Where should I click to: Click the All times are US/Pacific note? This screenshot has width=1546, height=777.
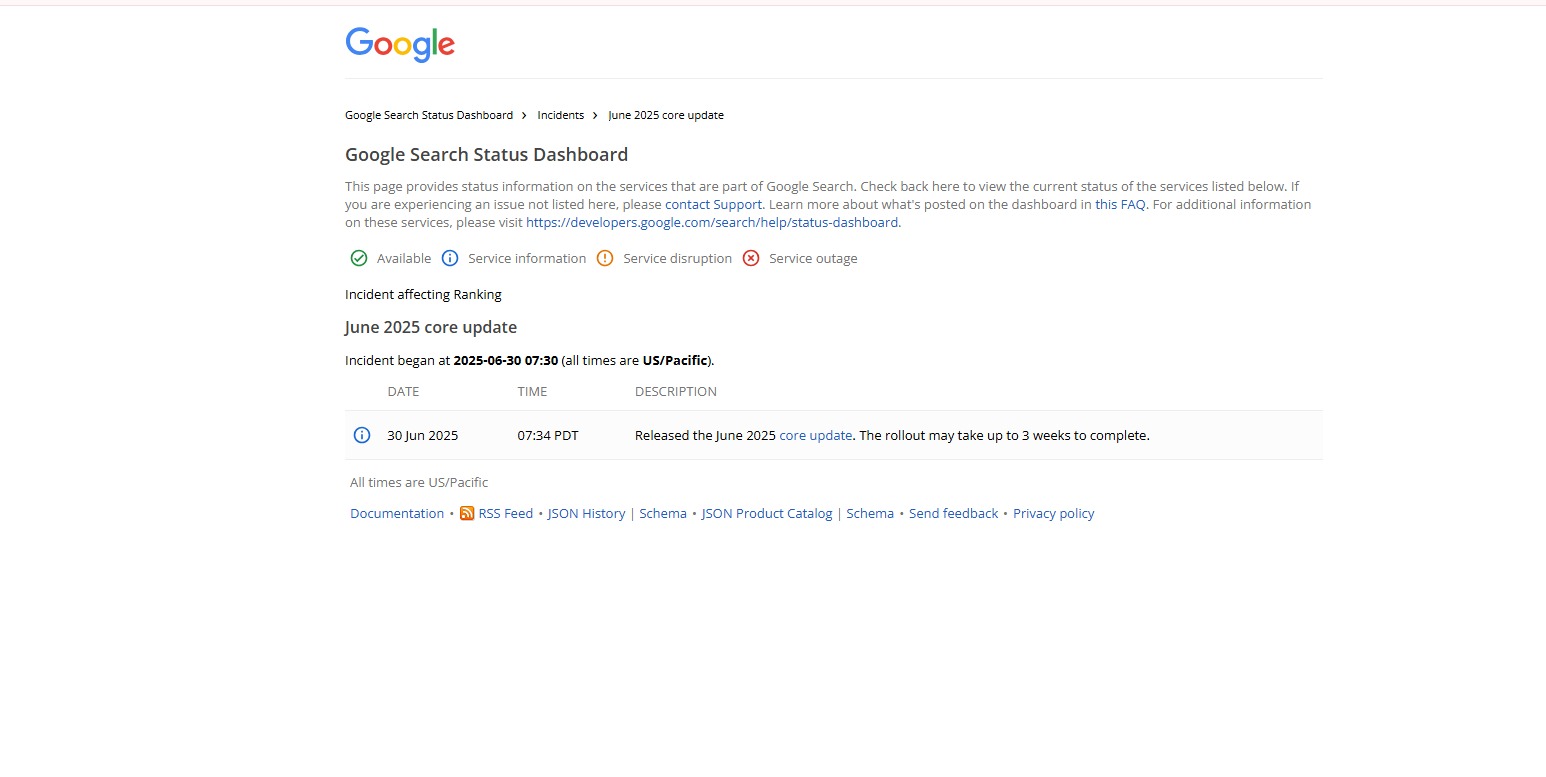(x=419, y=482)
